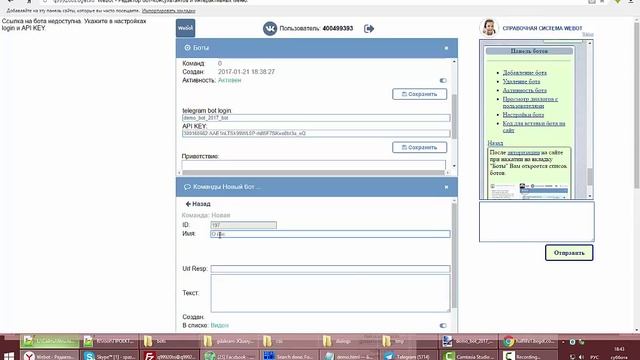Follow the авторизации link in help text
The height and width of the screenshot is (360, 640).
pos(523,153)
